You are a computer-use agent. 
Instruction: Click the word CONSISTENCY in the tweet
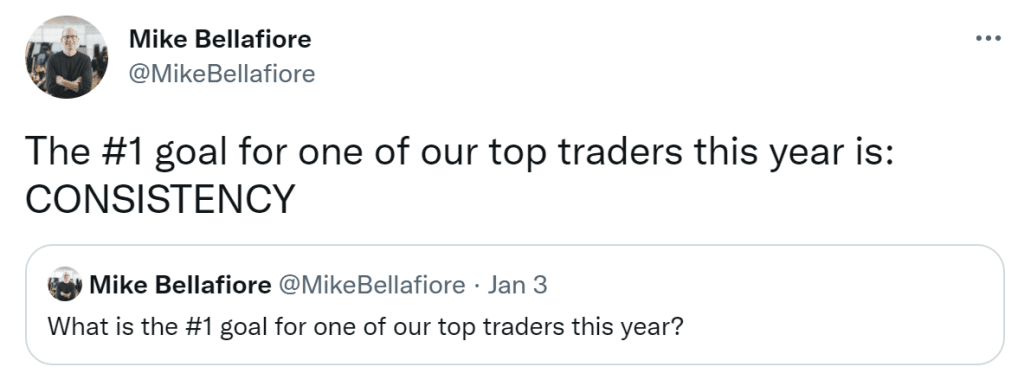click(161, 199)
